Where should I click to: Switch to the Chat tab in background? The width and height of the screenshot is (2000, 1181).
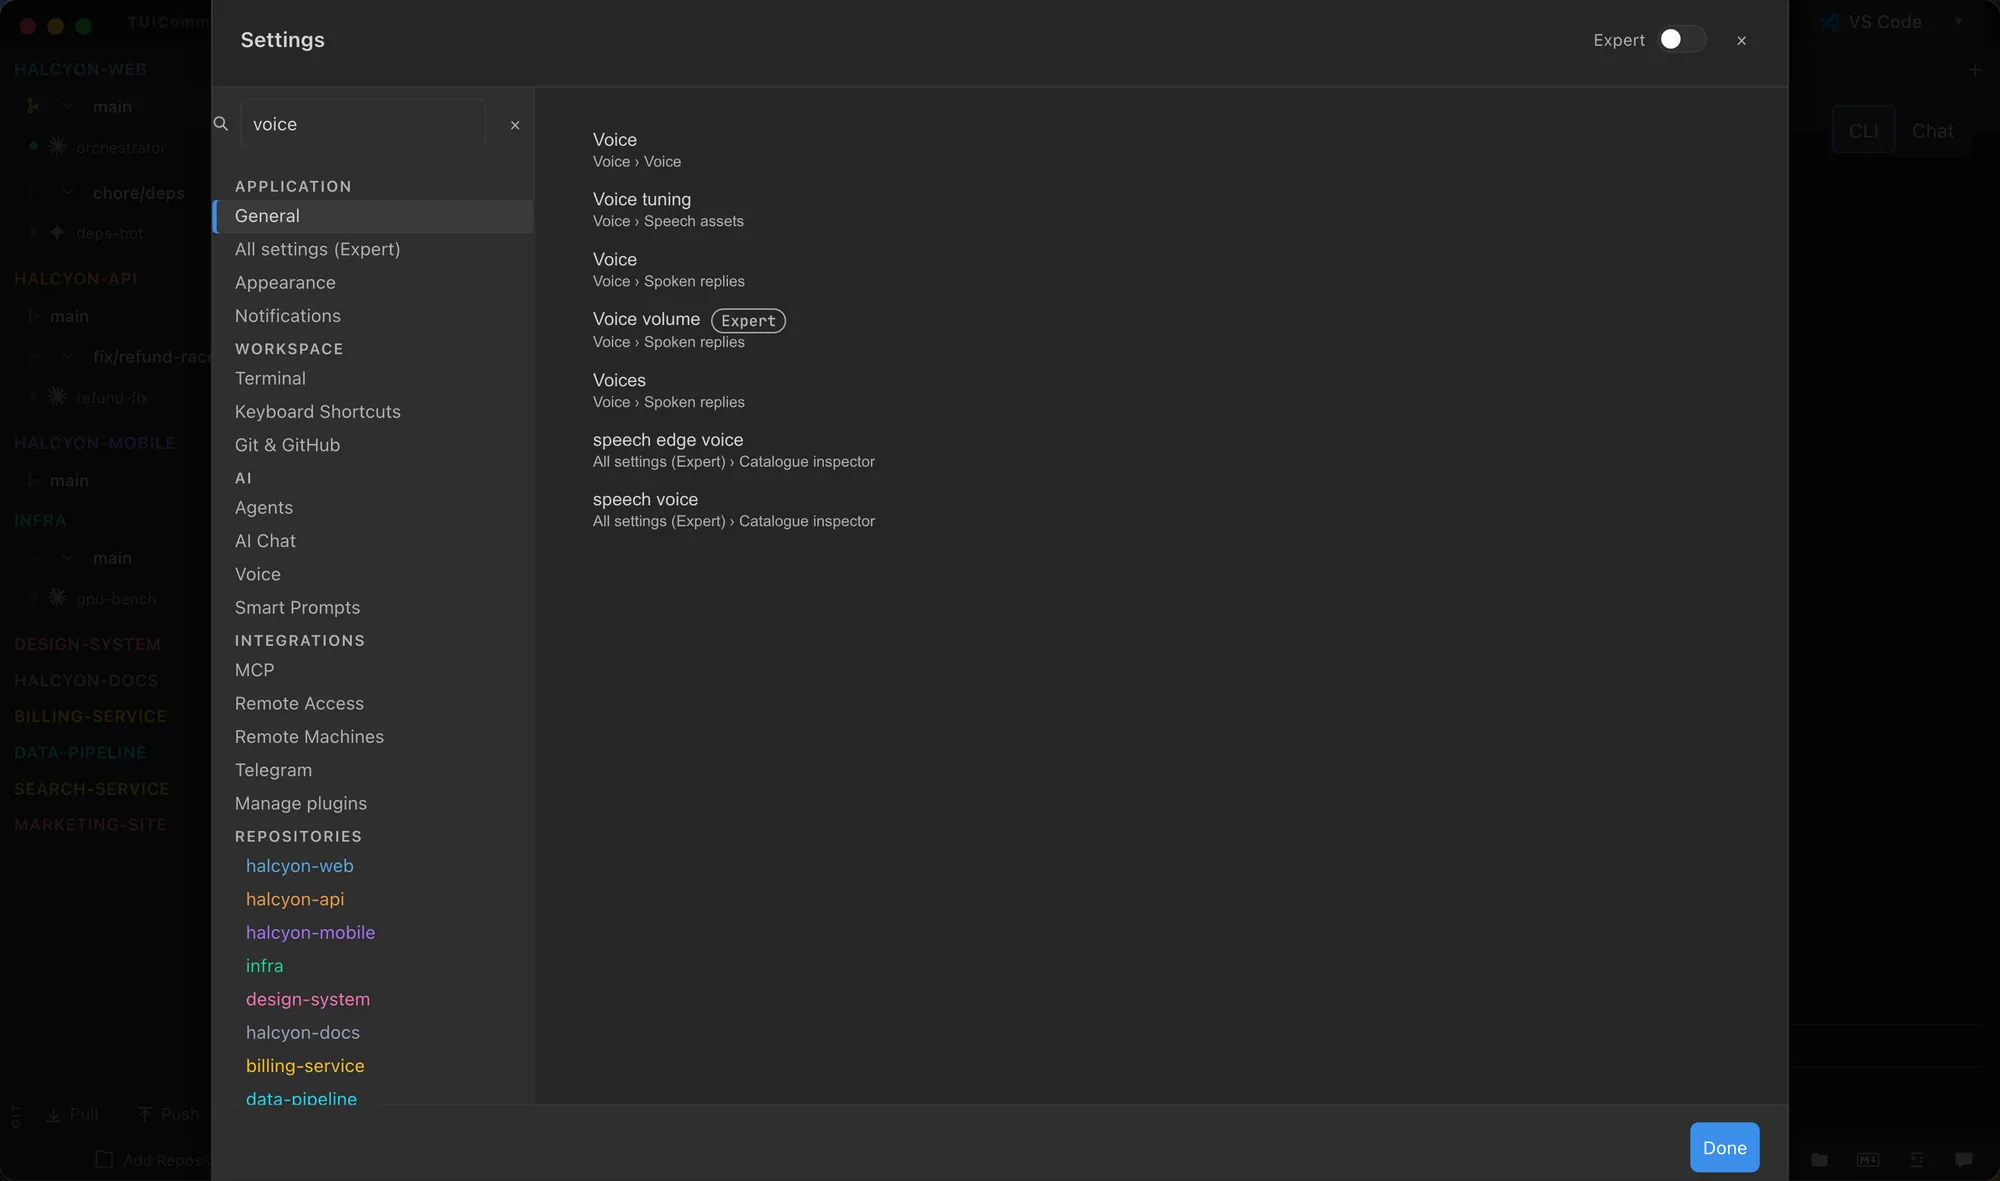(1932, 130)
